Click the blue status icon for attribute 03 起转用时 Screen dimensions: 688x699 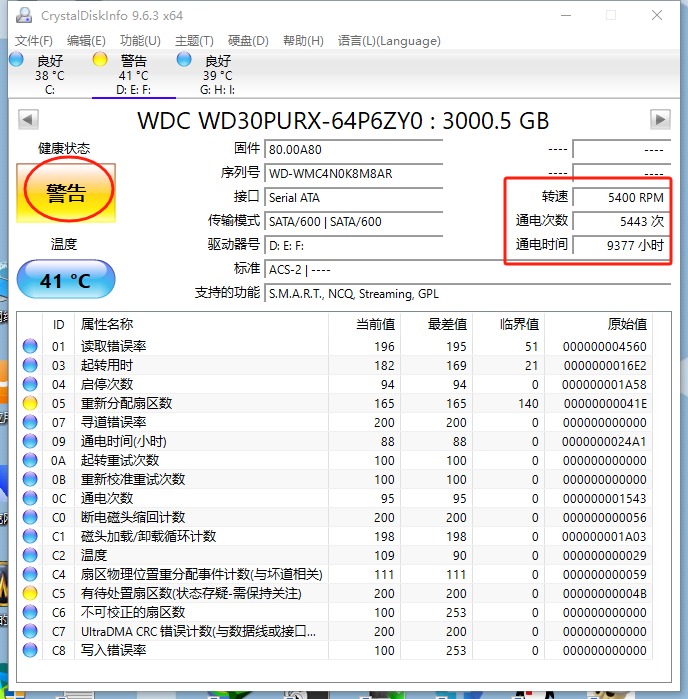[30, 365]
